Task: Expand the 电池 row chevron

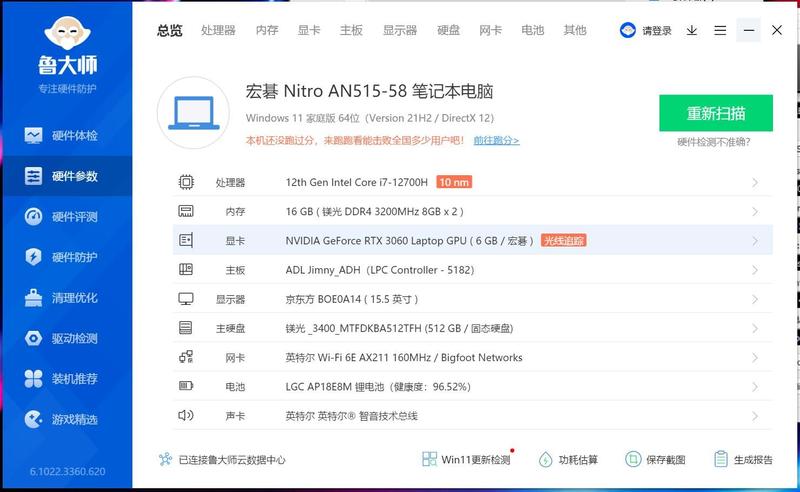Action: point(755,387)
